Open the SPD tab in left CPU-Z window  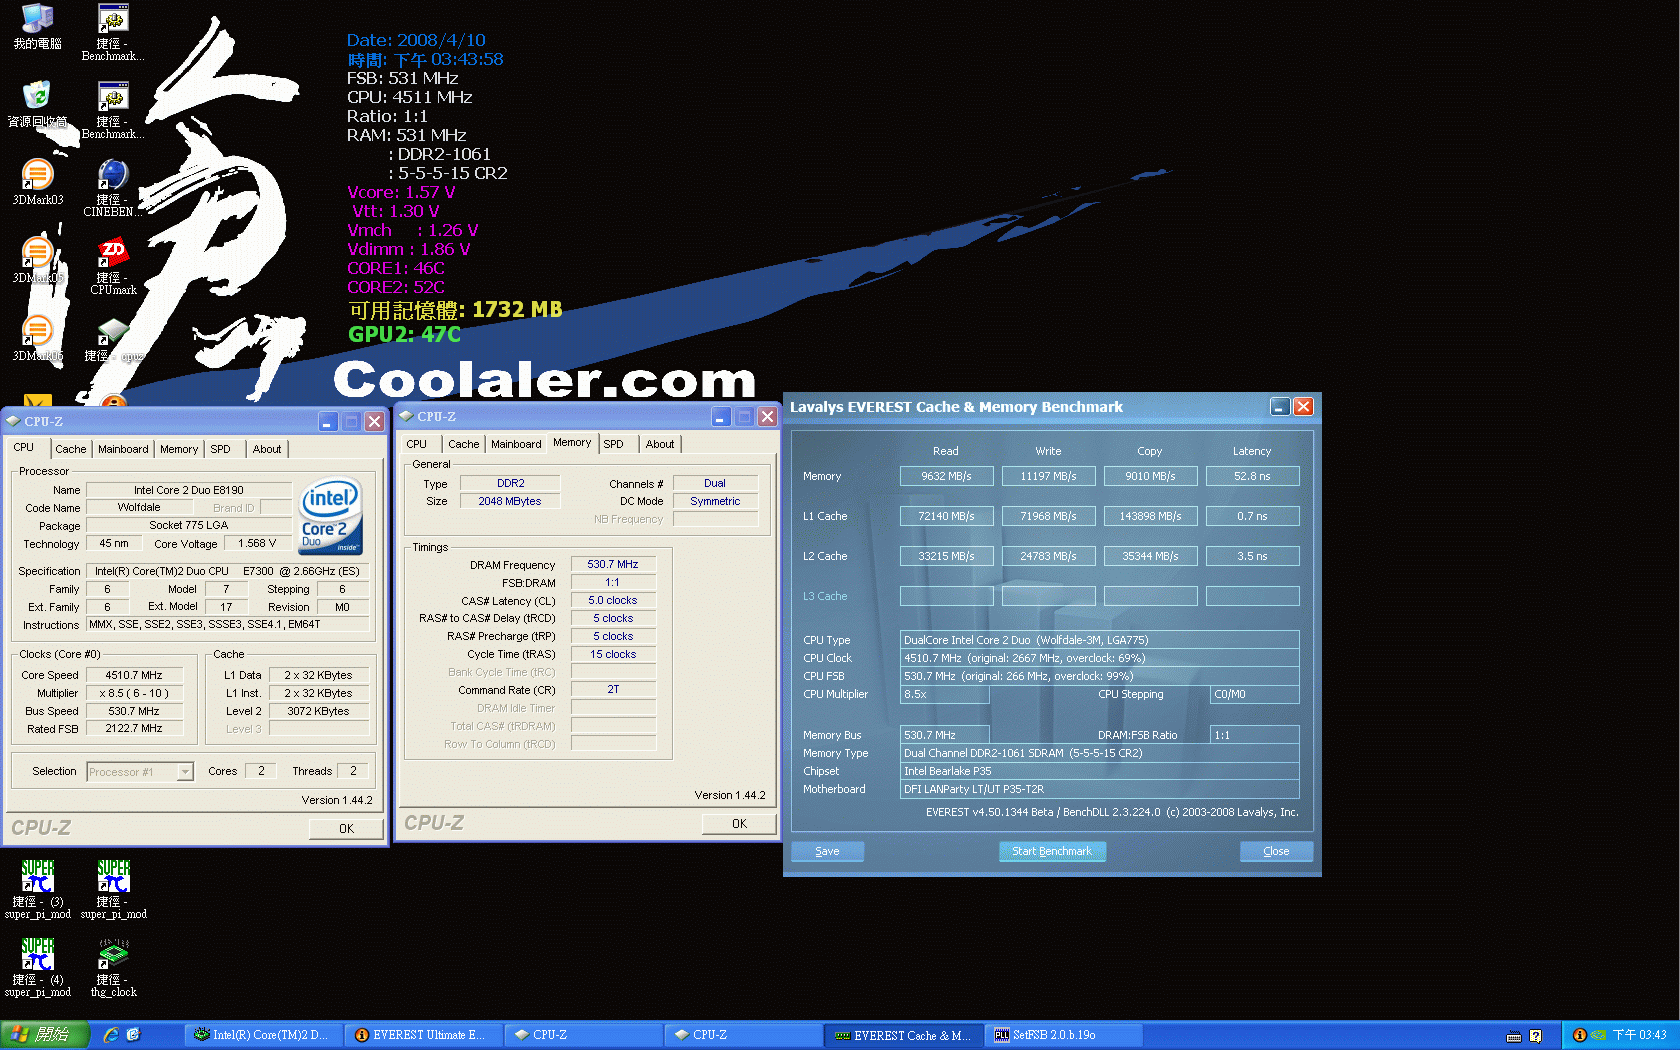pos(220,449)
